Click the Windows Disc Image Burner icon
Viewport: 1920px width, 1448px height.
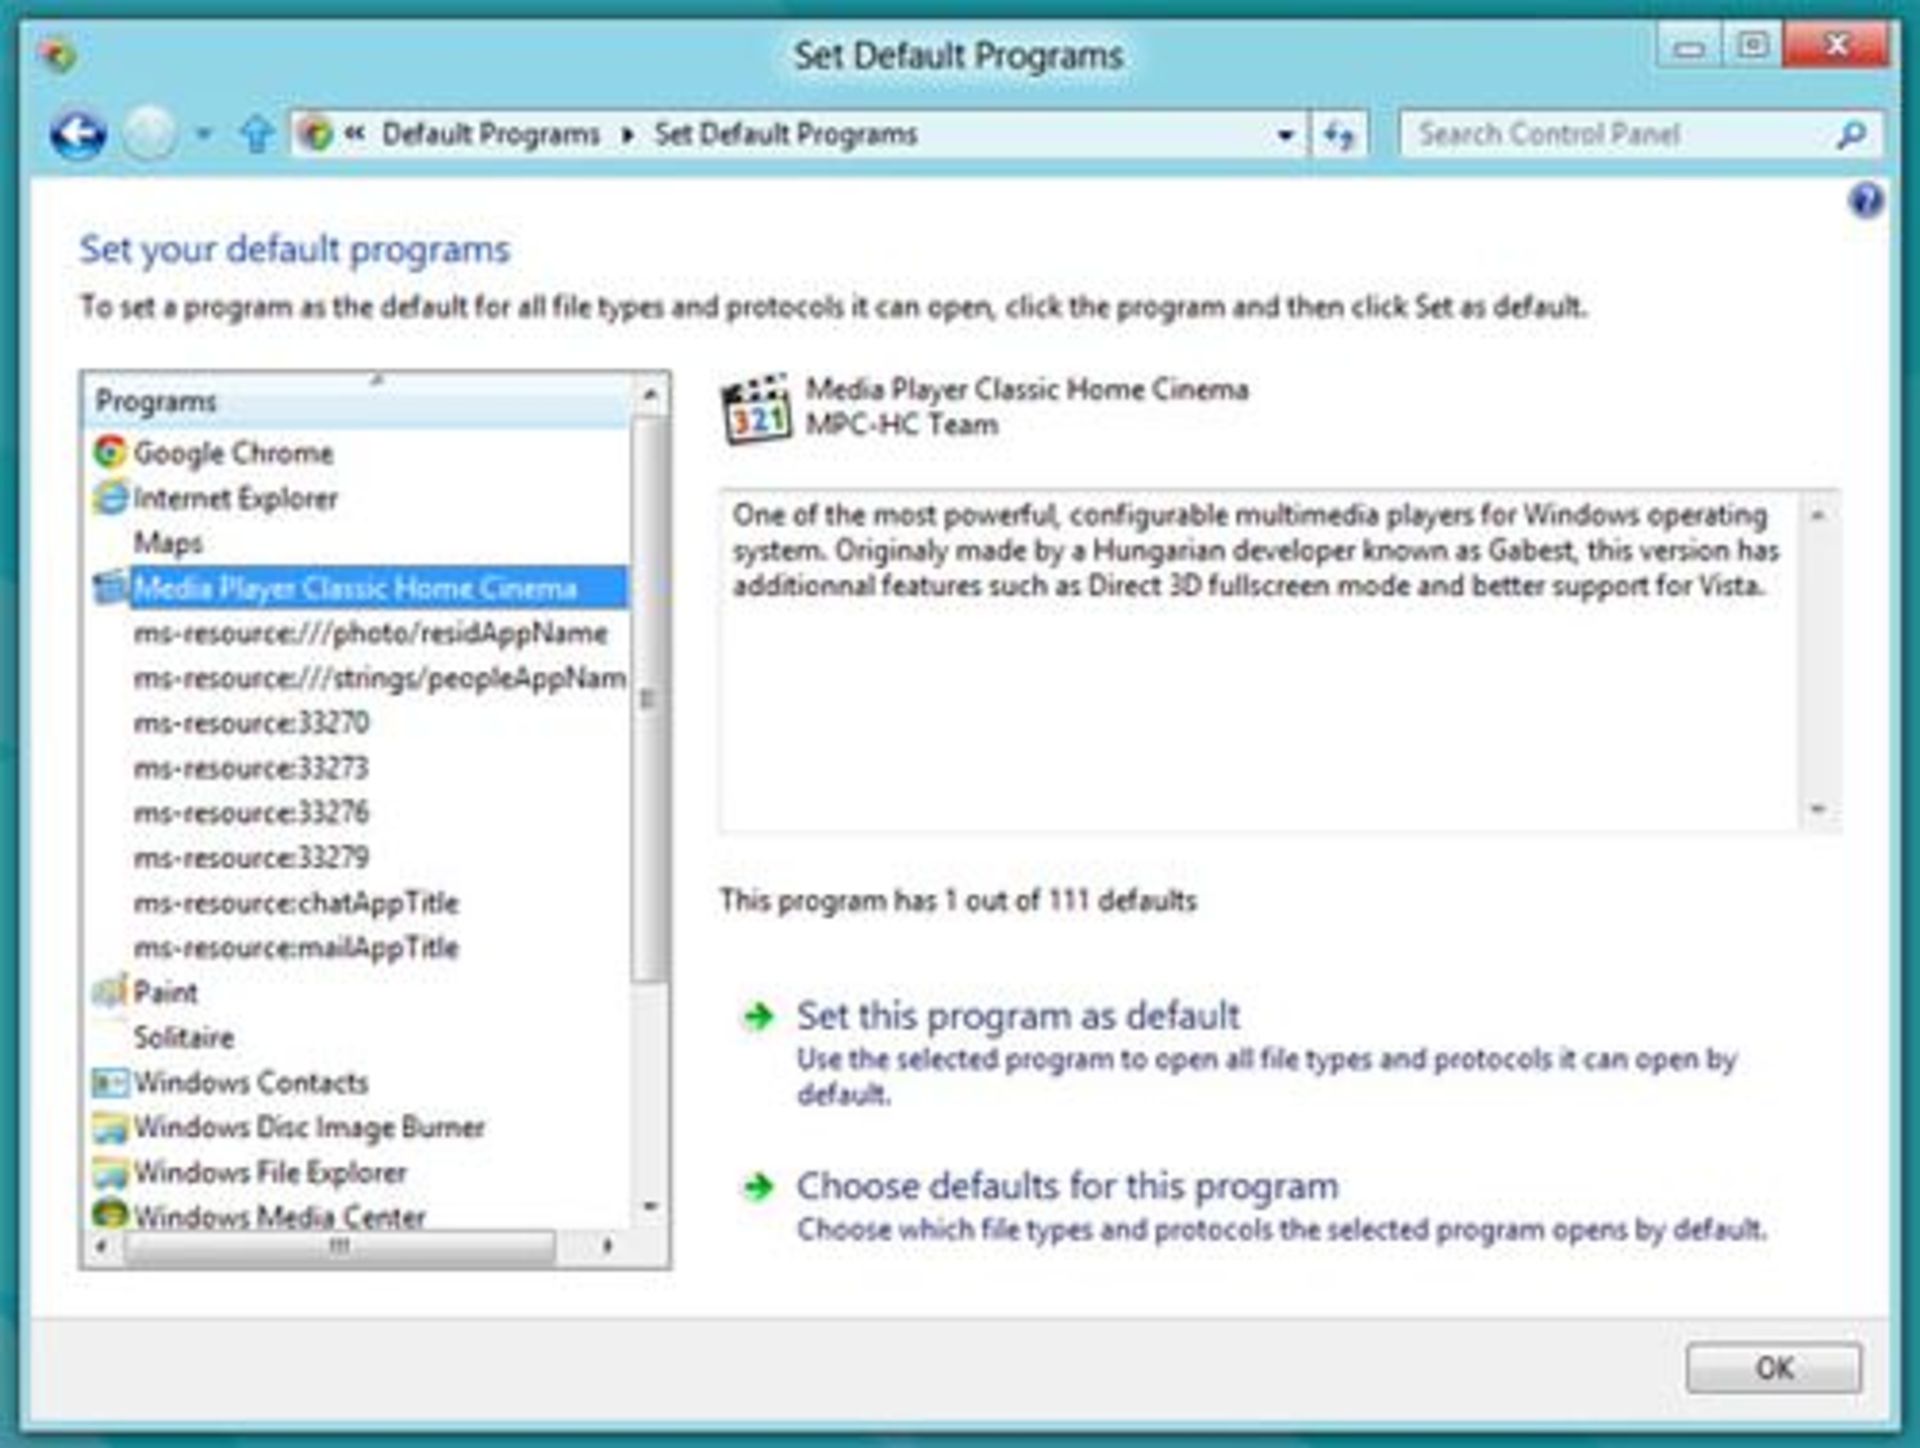(x=110, y=1127)
